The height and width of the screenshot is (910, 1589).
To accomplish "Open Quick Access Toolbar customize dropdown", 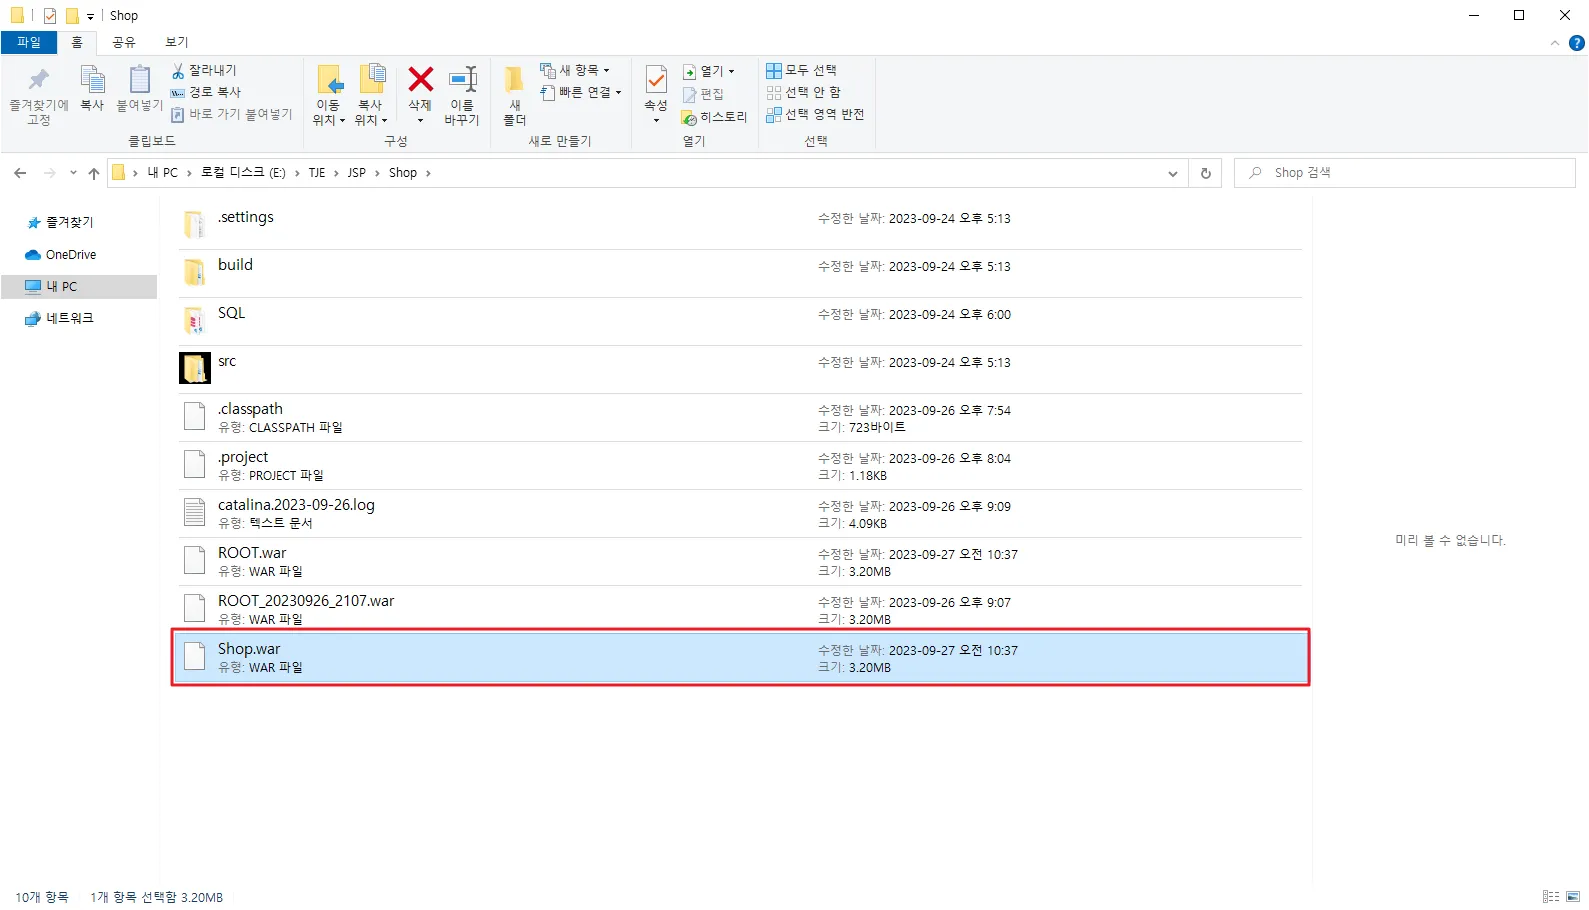I will click(90, 16).
